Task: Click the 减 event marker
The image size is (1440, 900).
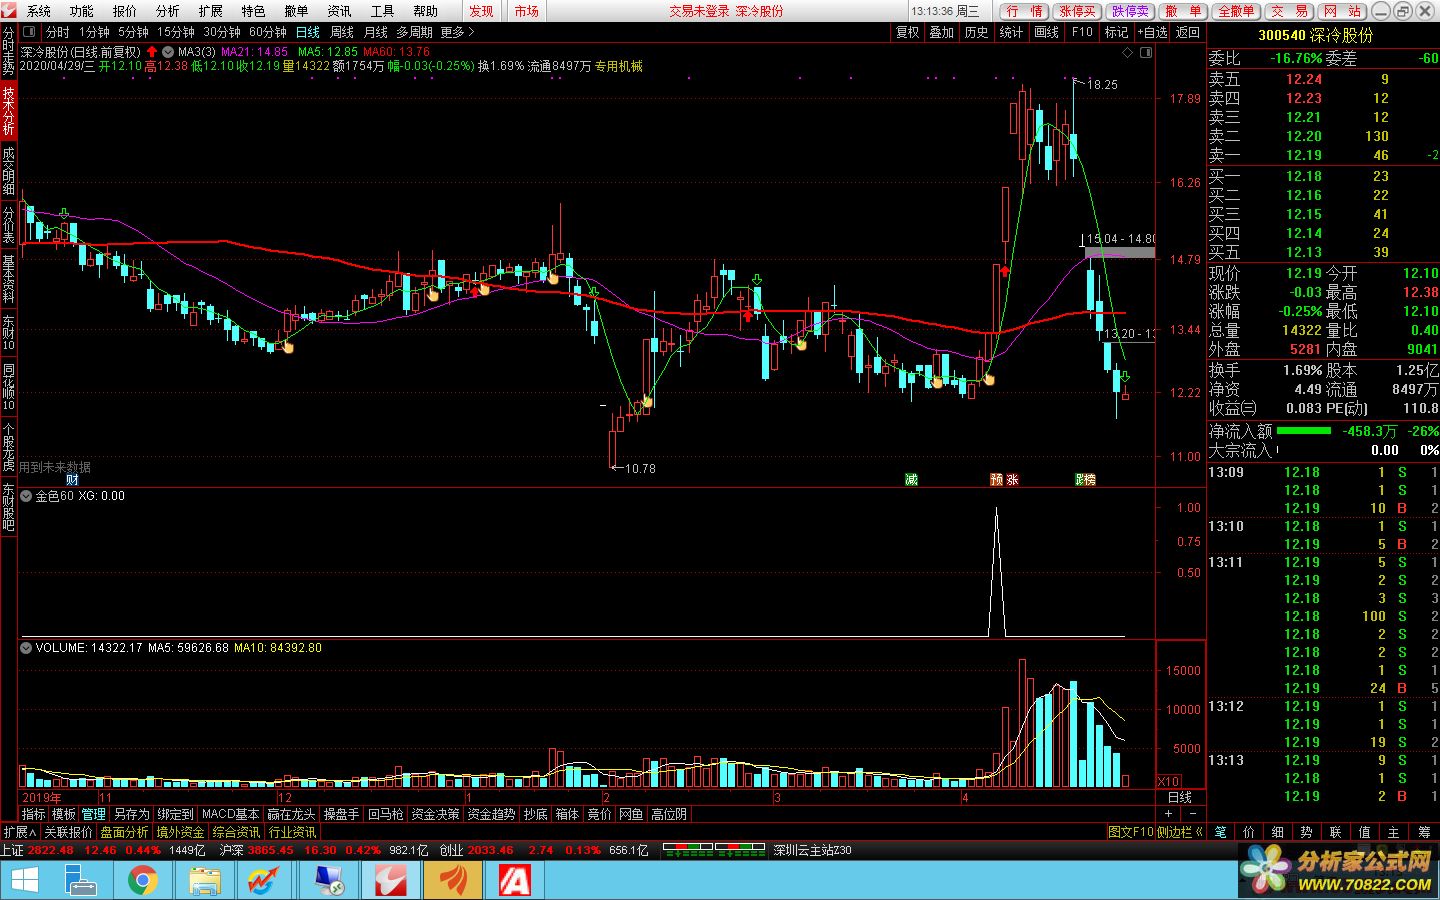Action: point(911,480)
